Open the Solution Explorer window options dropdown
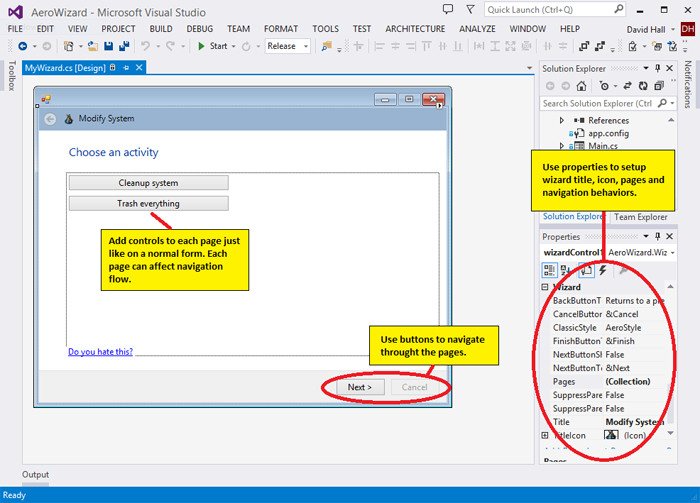 646,68
